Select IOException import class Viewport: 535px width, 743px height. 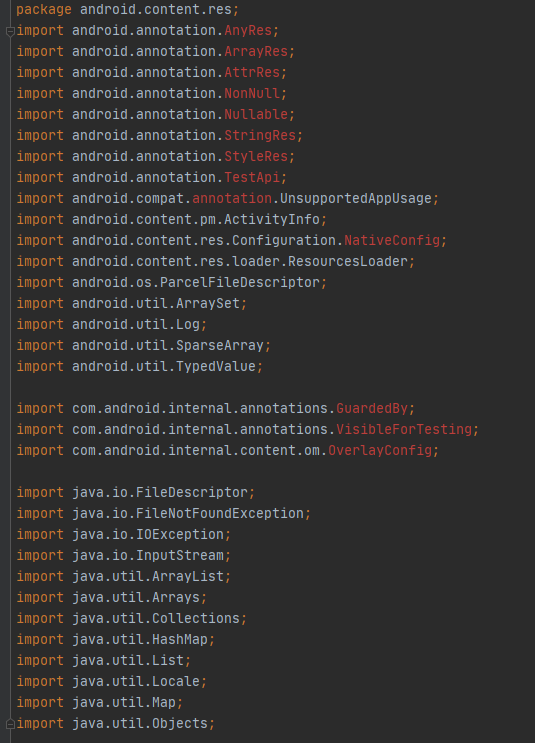[180, 534]
